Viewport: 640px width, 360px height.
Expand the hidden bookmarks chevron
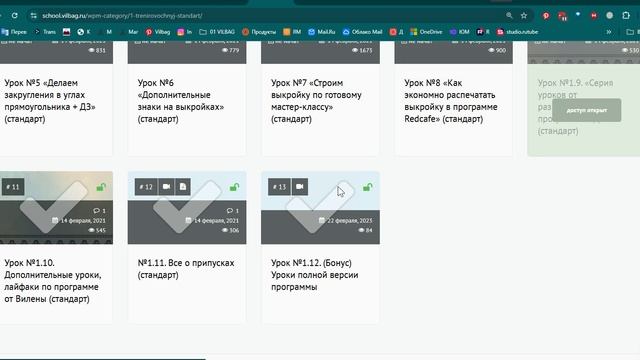pos(609,32)
